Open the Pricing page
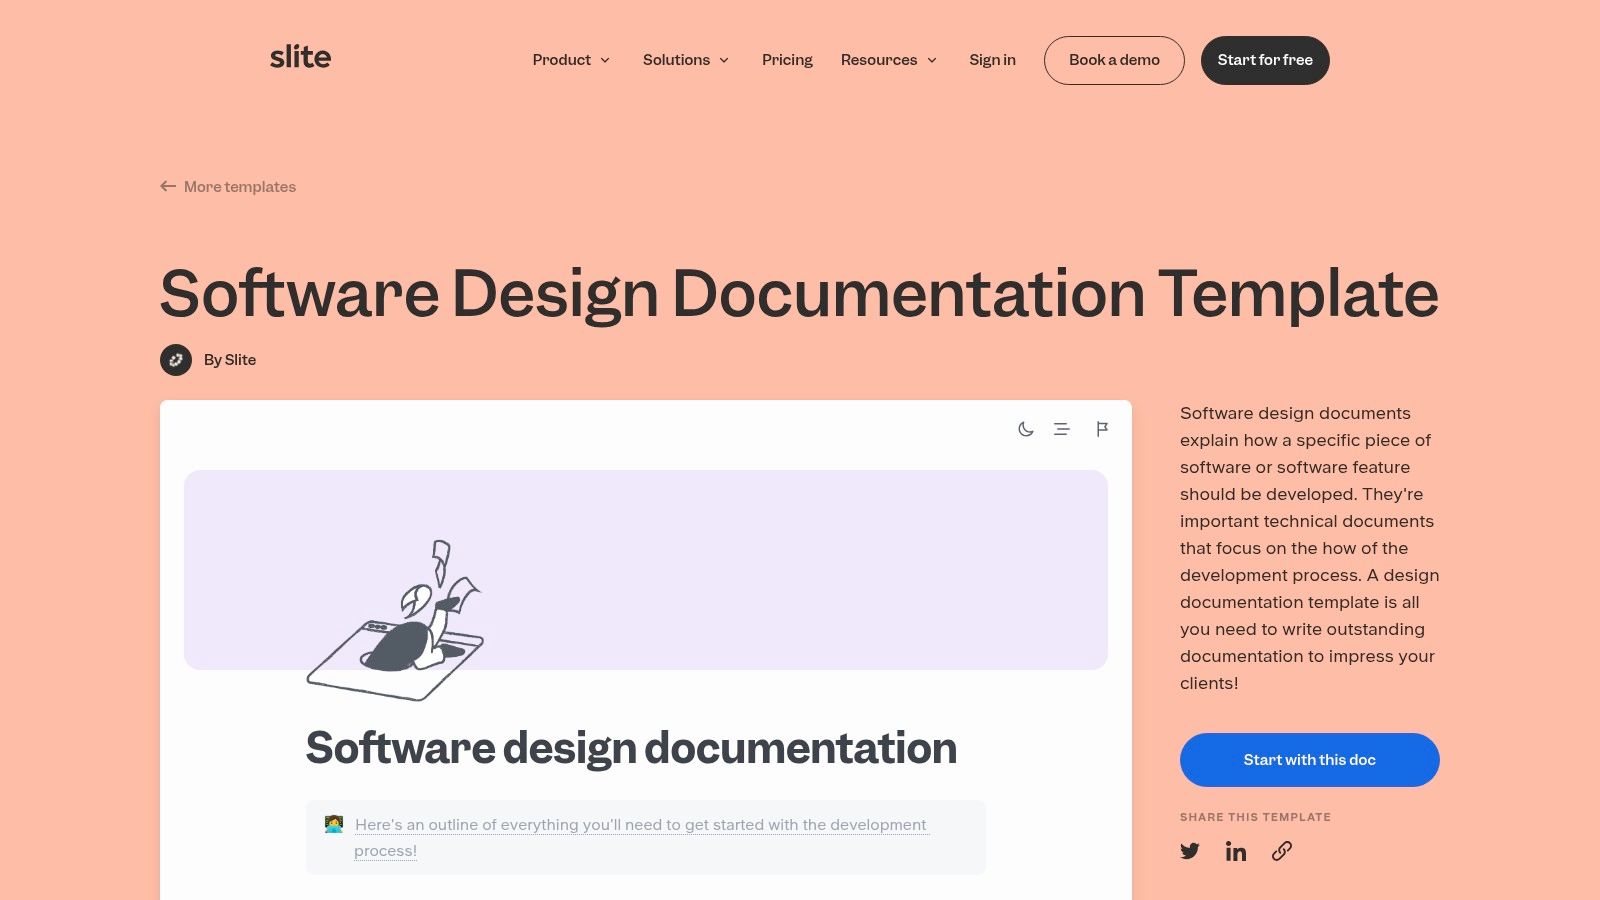Image resolution: width=1600 pixels, height=900 pixels. (787, 60)
